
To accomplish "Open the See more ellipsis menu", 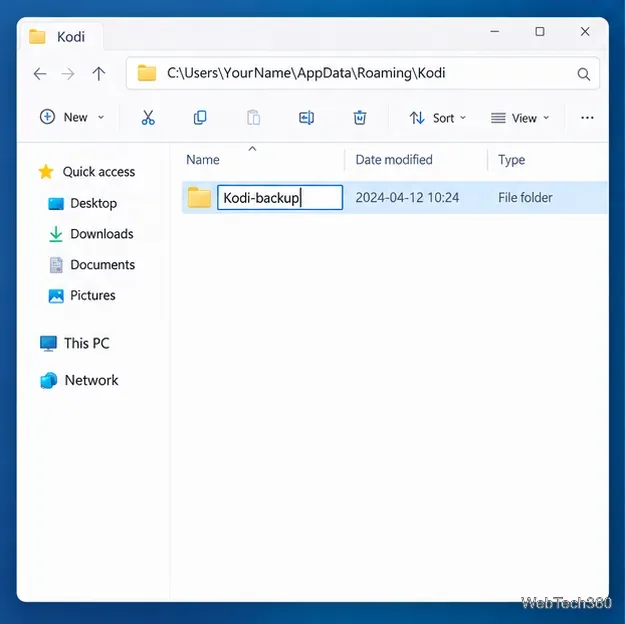I will click(587, 118).
